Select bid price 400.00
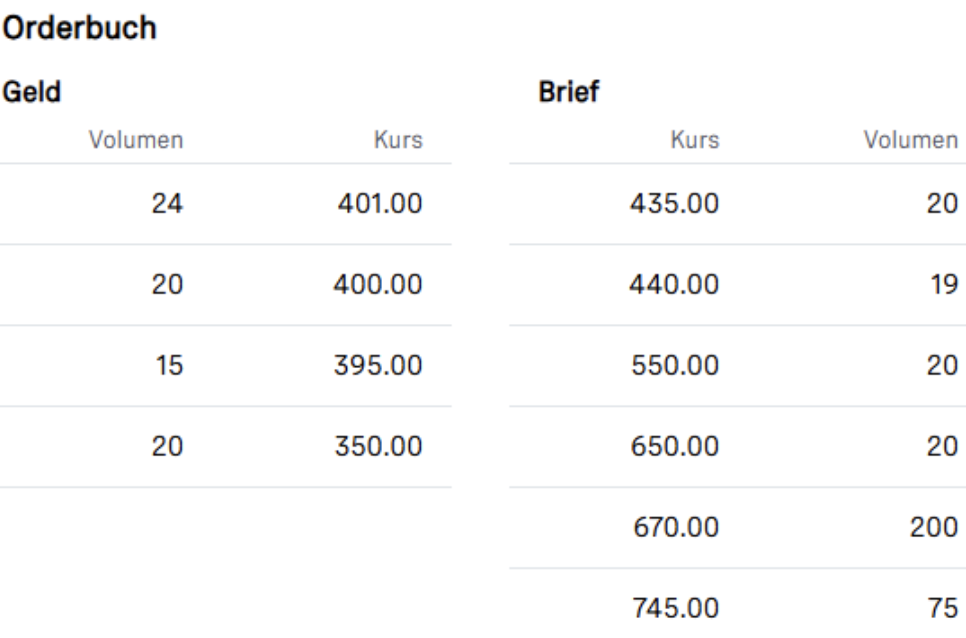966x638 pixels. (x=378, y=285)
